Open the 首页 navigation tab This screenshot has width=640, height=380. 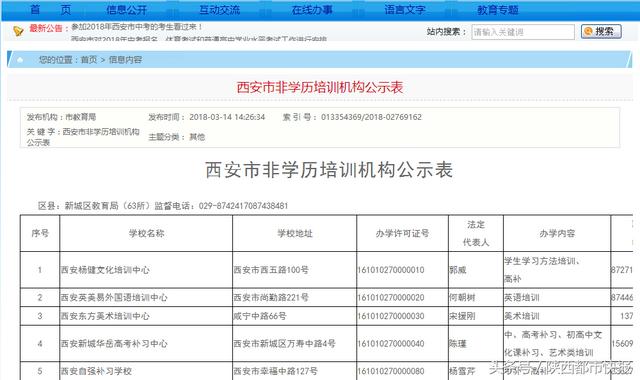click(x=51, y=9)
